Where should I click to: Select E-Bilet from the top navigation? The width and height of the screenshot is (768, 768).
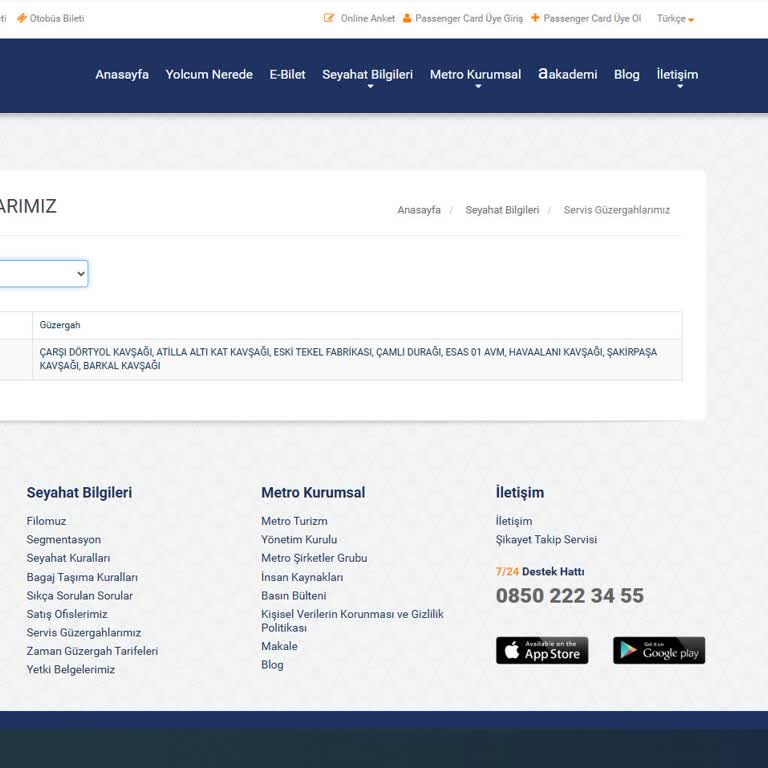287,75
